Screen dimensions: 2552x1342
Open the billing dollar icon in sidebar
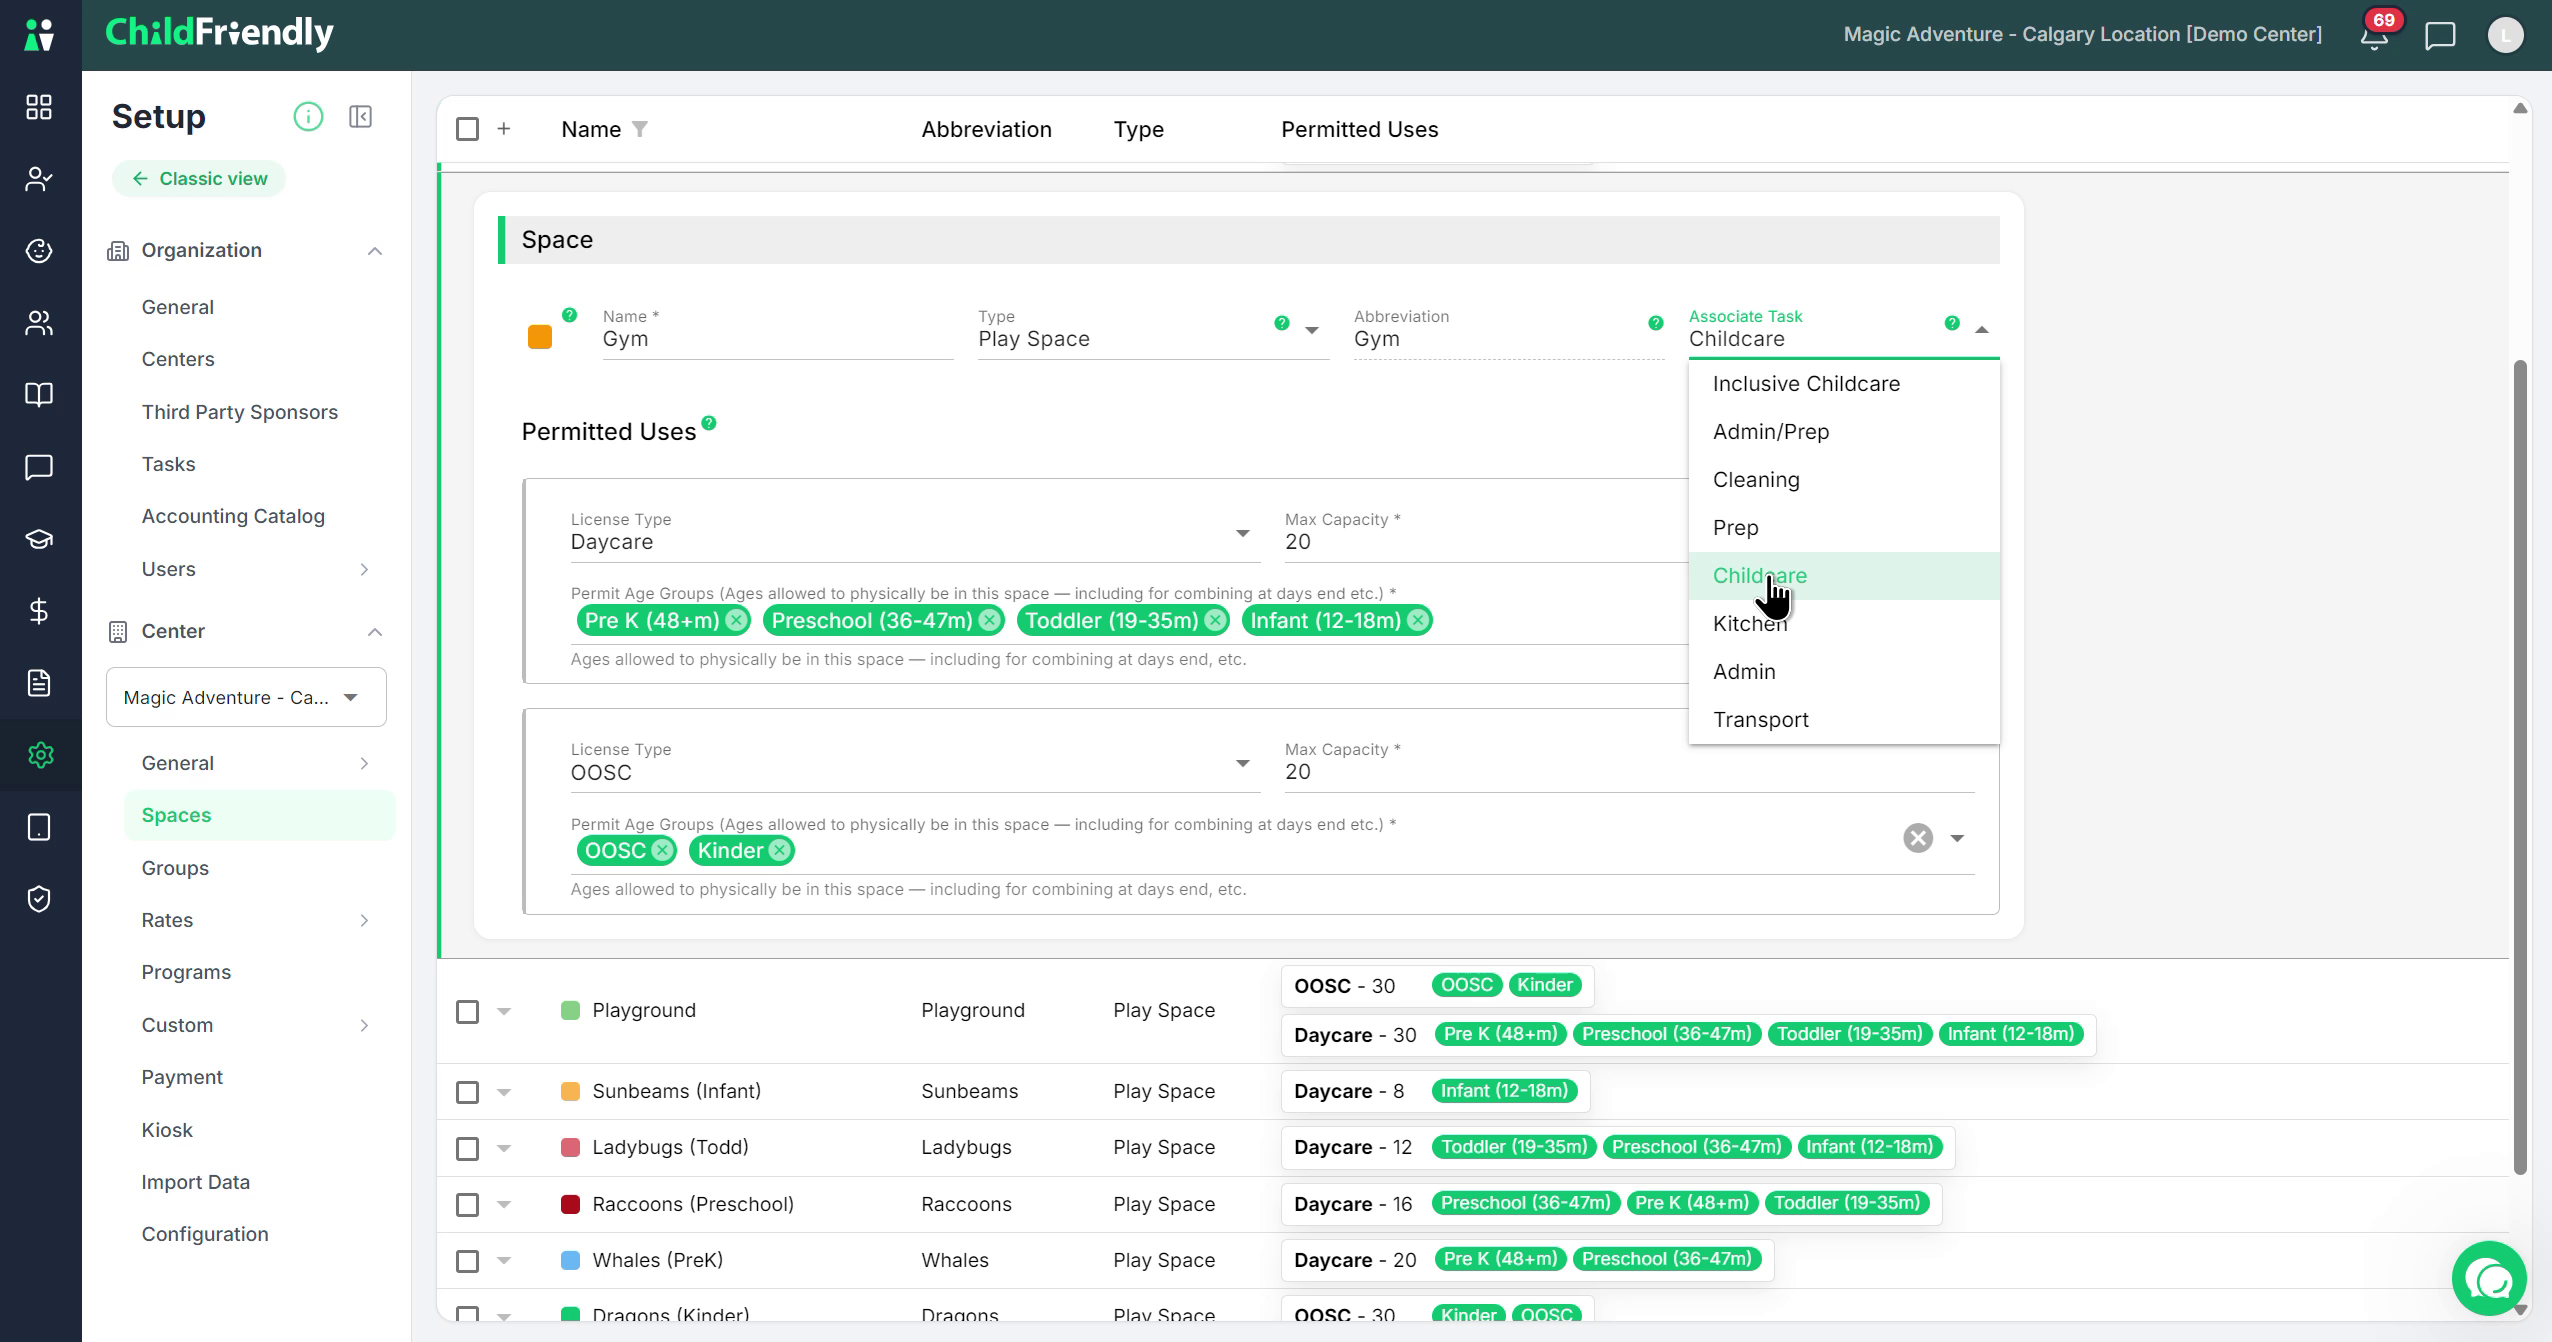(39, 611)
